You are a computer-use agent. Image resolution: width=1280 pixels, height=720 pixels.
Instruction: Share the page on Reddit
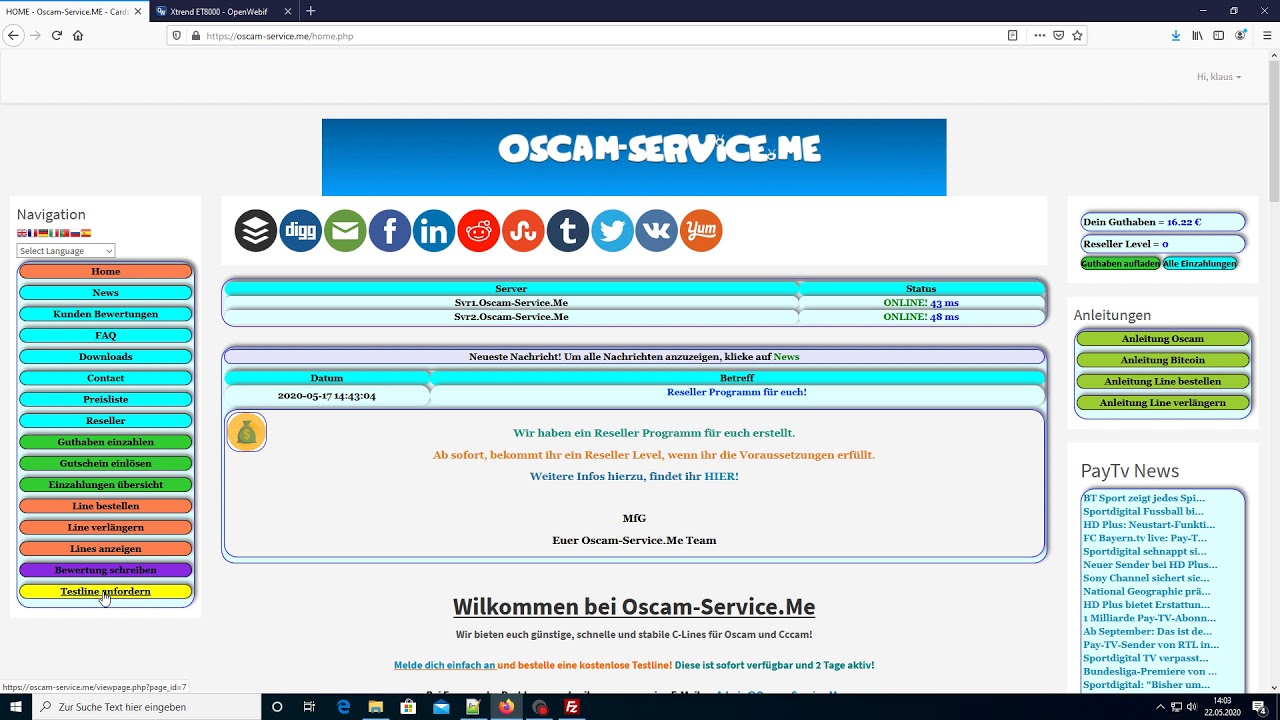(x=479, y=231)
